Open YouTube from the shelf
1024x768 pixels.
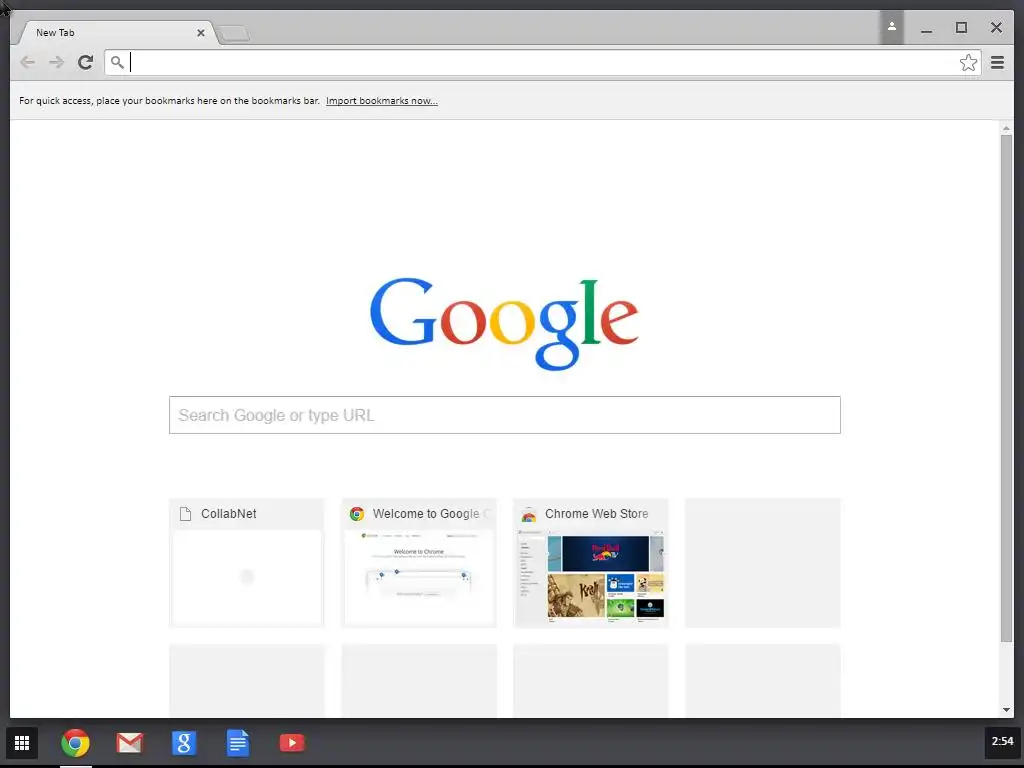tap(292, 743)
